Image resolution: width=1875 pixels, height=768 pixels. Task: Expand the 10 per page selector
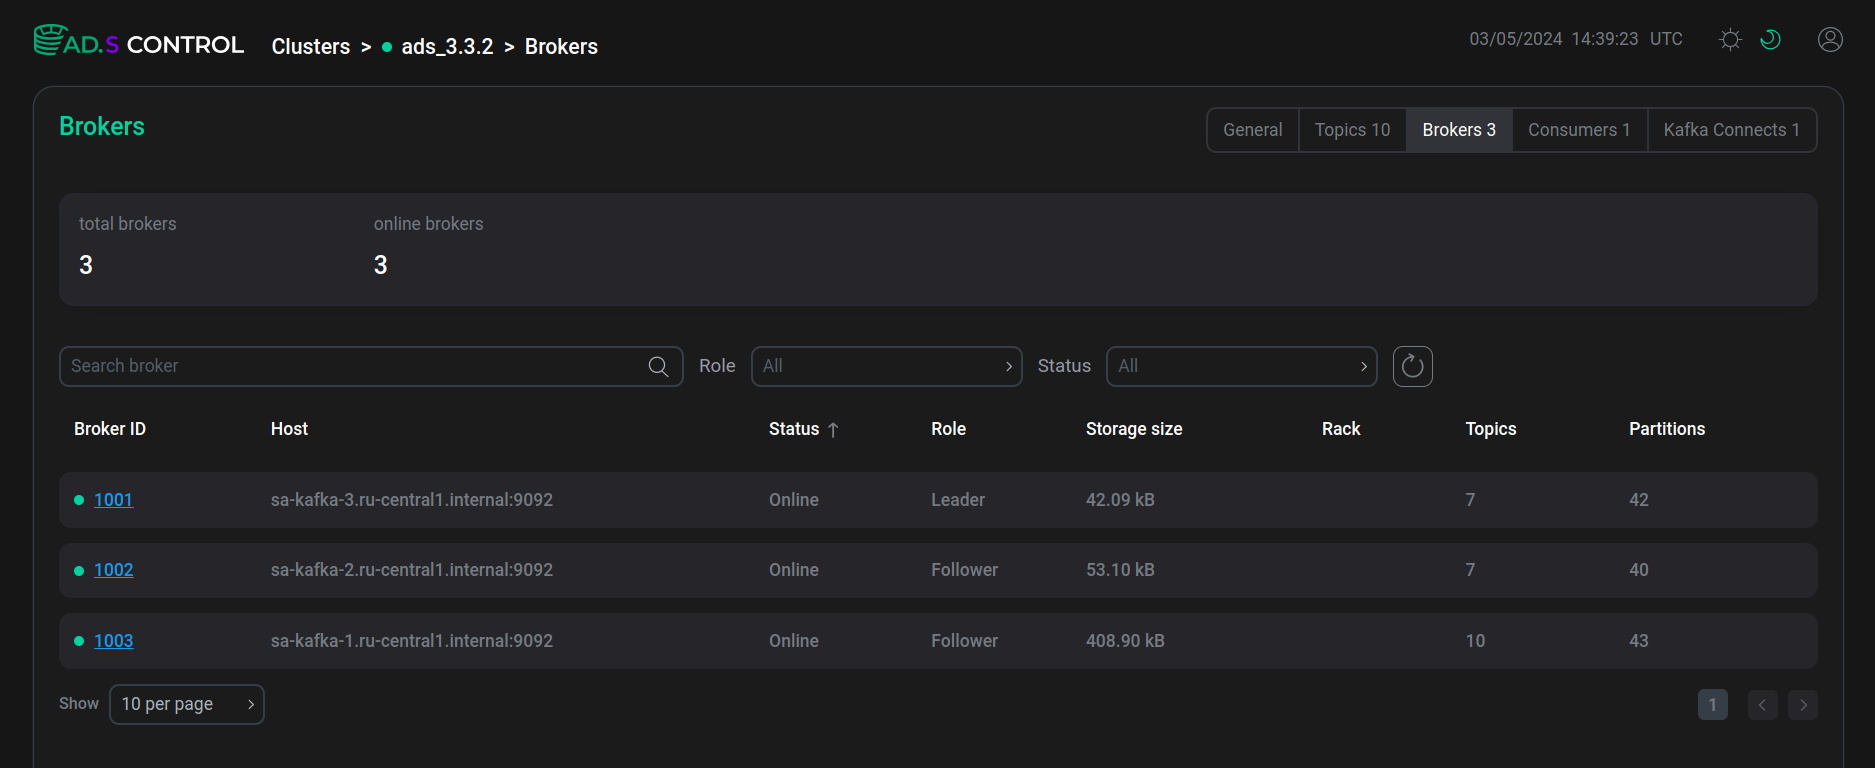click(187, 704)
